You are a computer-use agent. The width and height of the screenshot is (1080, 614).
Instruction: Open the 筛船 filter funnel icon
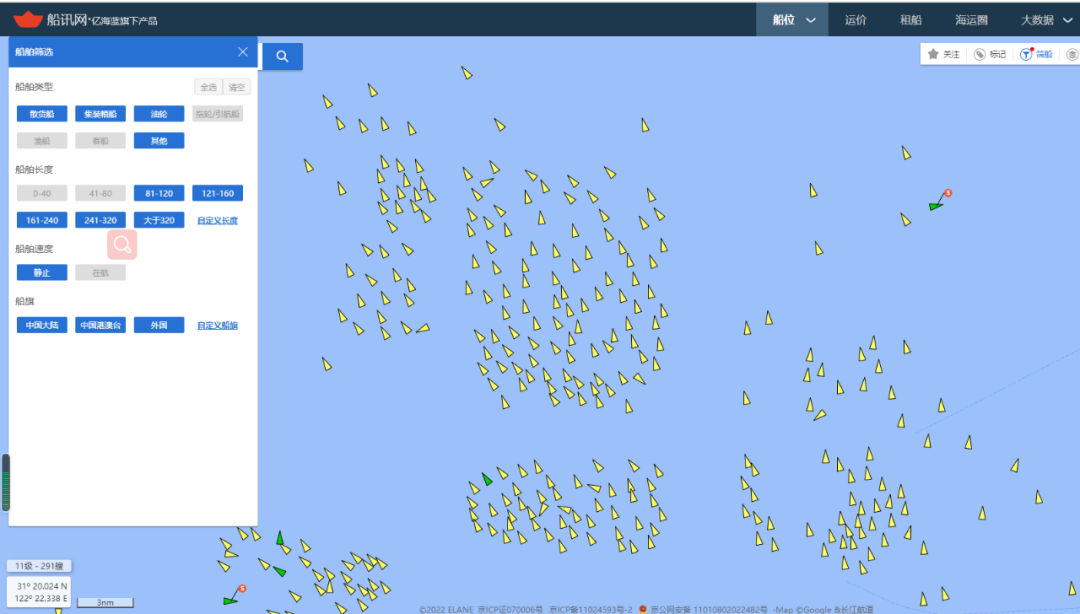click(1026, 54)
